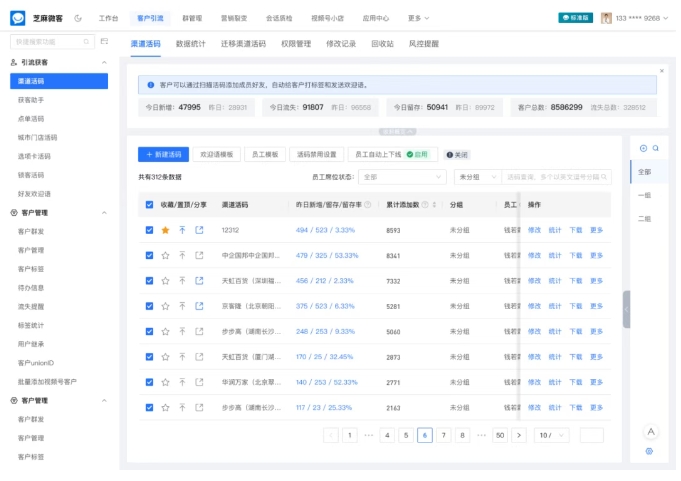Open the 权限管理 tab
681x481 pixels.
click(296, 44)
